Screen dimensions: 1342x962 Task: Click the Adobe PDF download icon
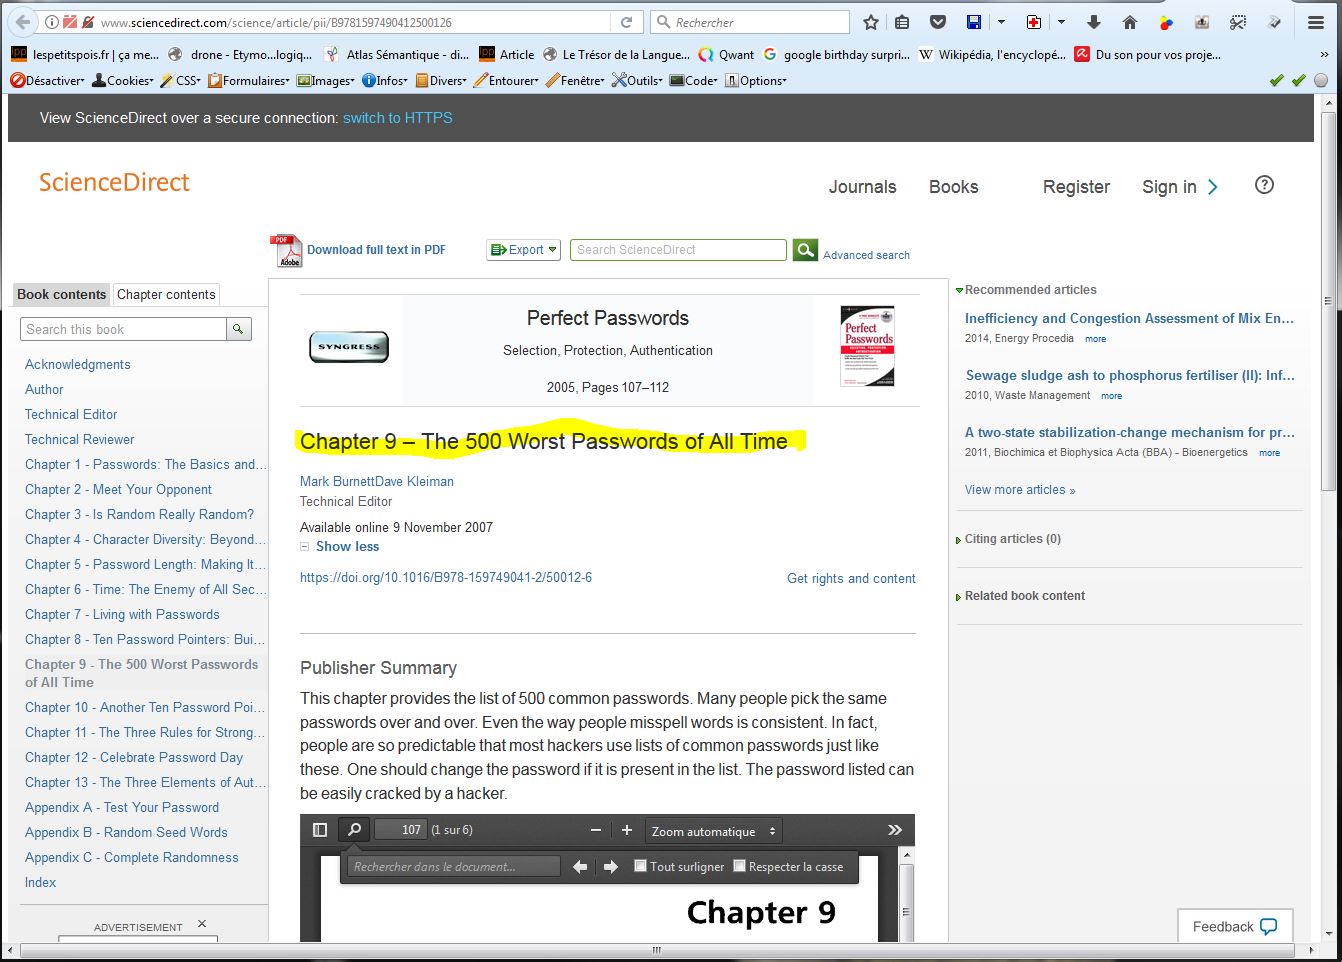click(x=286, y=251)
